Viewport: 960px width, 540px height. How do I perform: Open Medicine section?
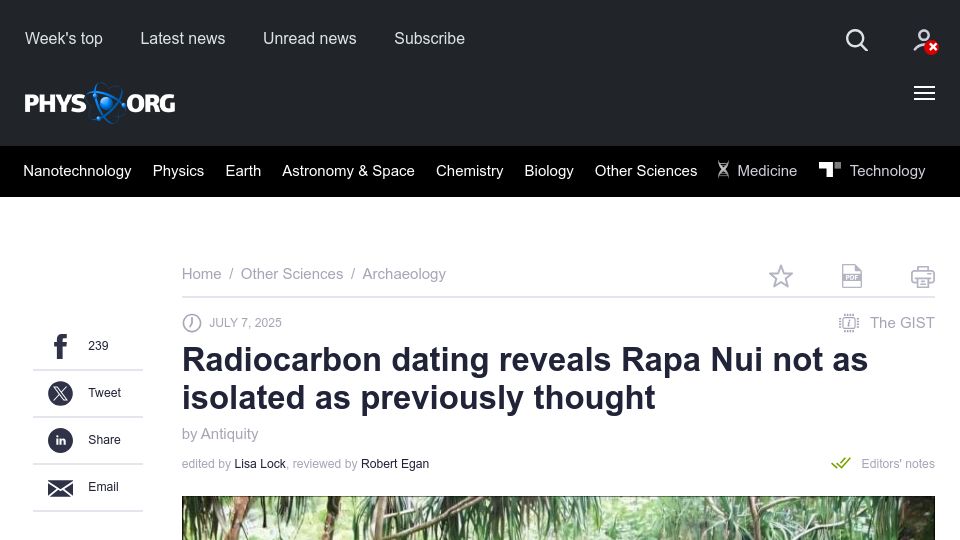pyautogui.click(x=767, y=171)
